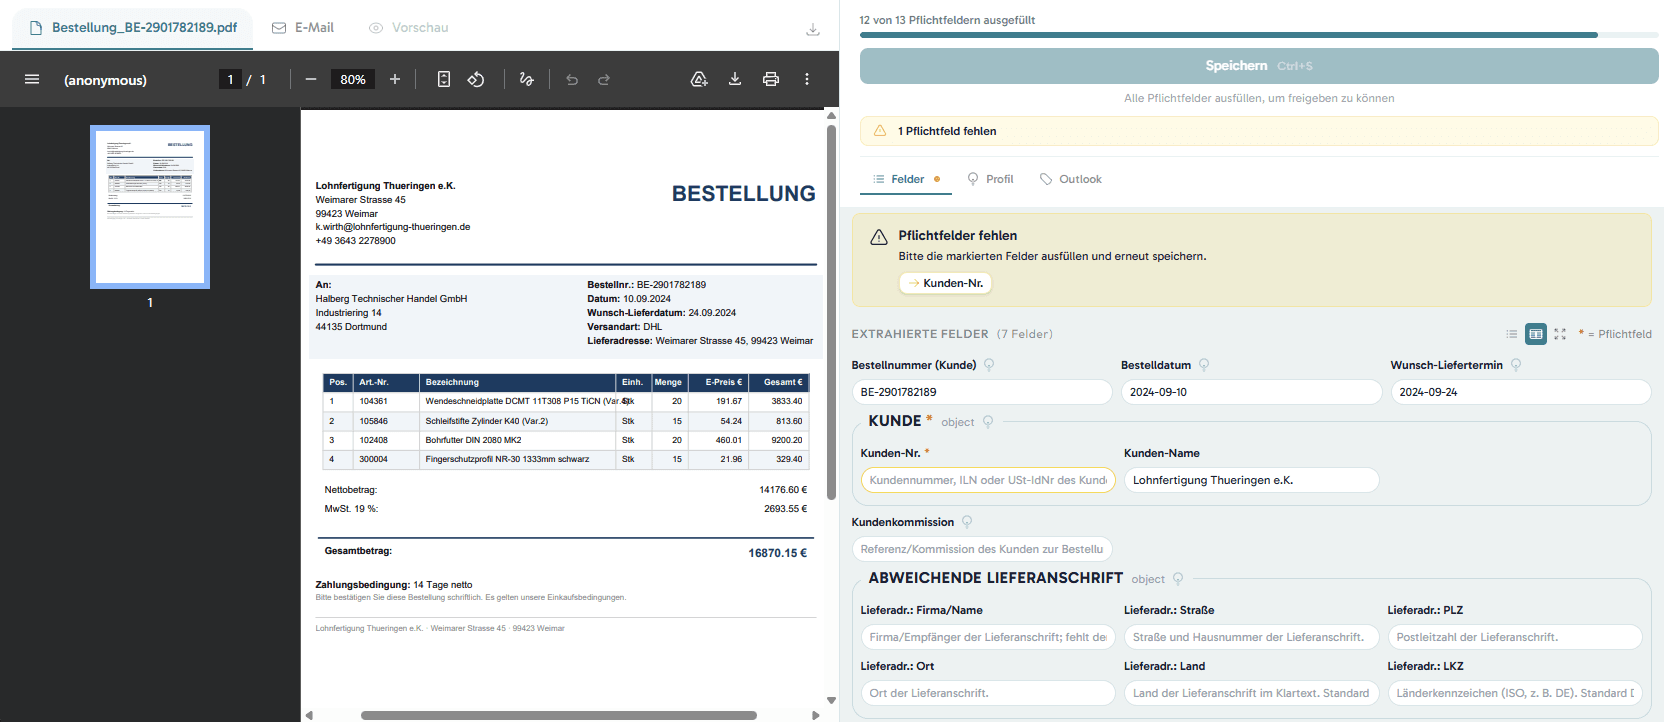
Task: Click the '16870.15 €' total in PDF
Action: point(777,553)
